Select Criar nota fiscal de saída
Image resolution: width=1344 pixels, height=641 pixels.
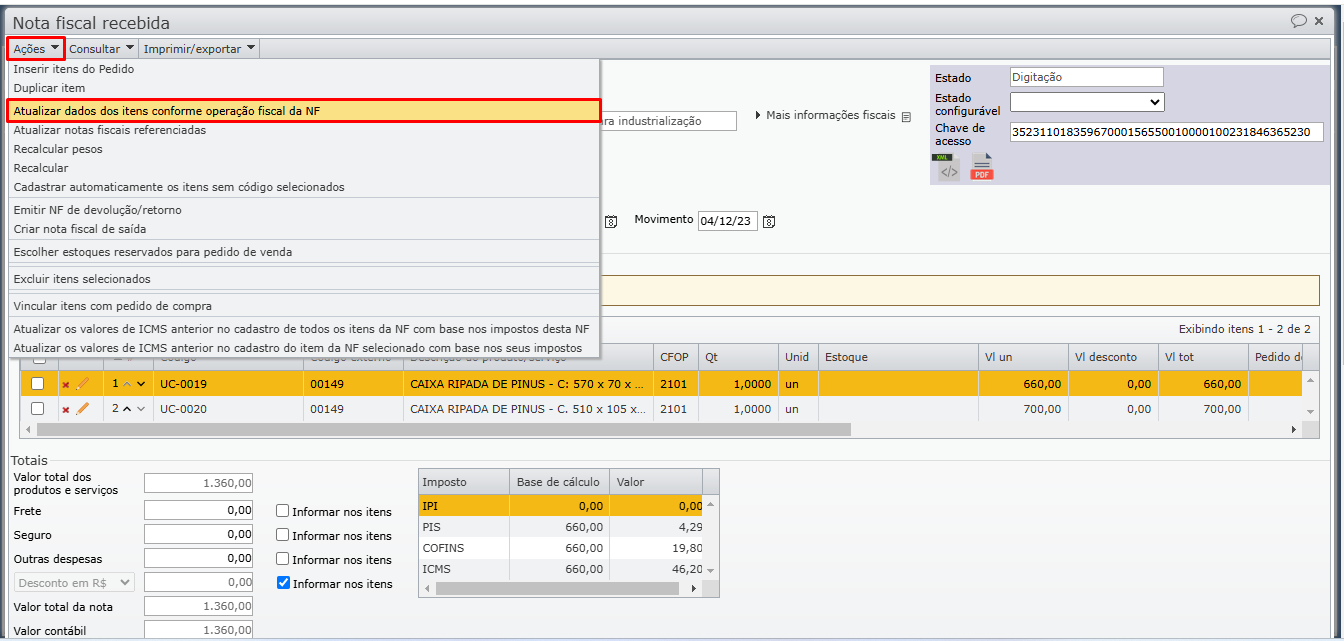(304, 229)
